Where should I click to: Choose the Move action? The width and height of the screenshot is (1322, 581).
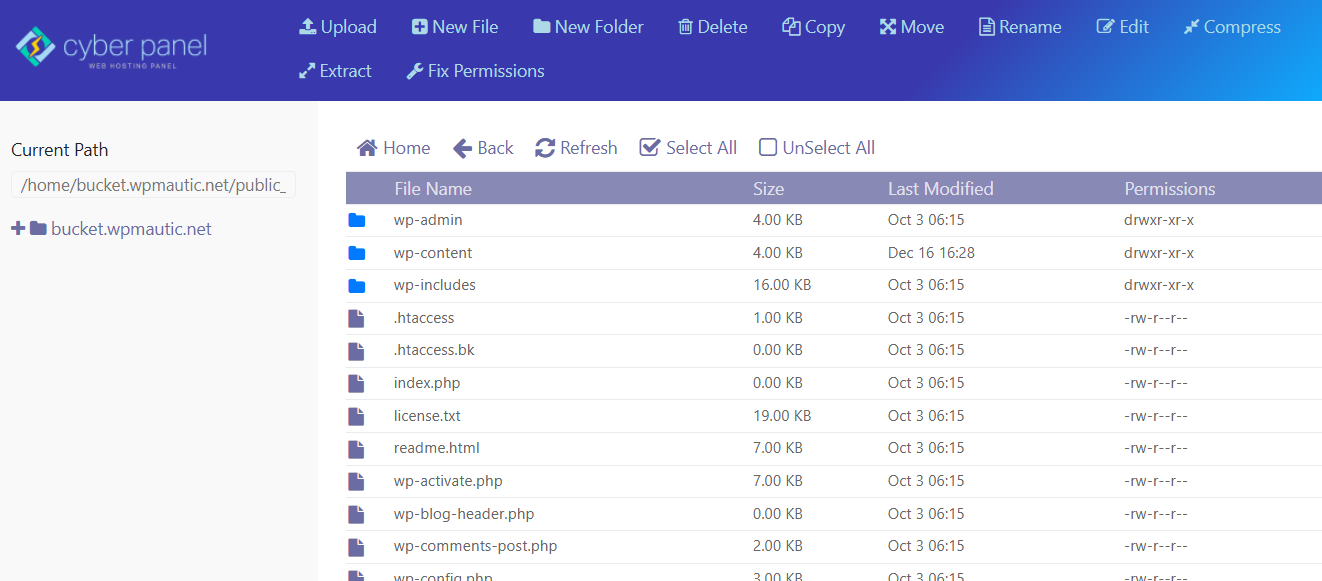[912, 27]
